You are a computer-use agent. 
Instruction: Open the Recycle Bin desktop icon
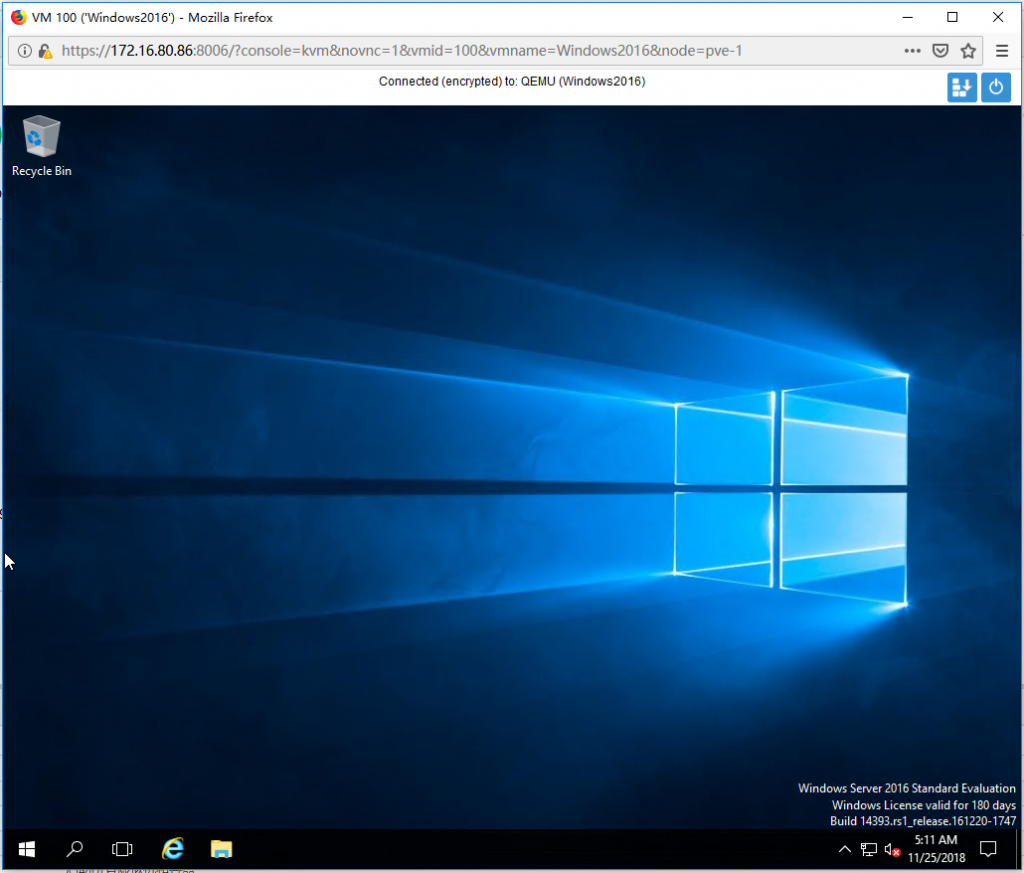(x=42, y=146)
